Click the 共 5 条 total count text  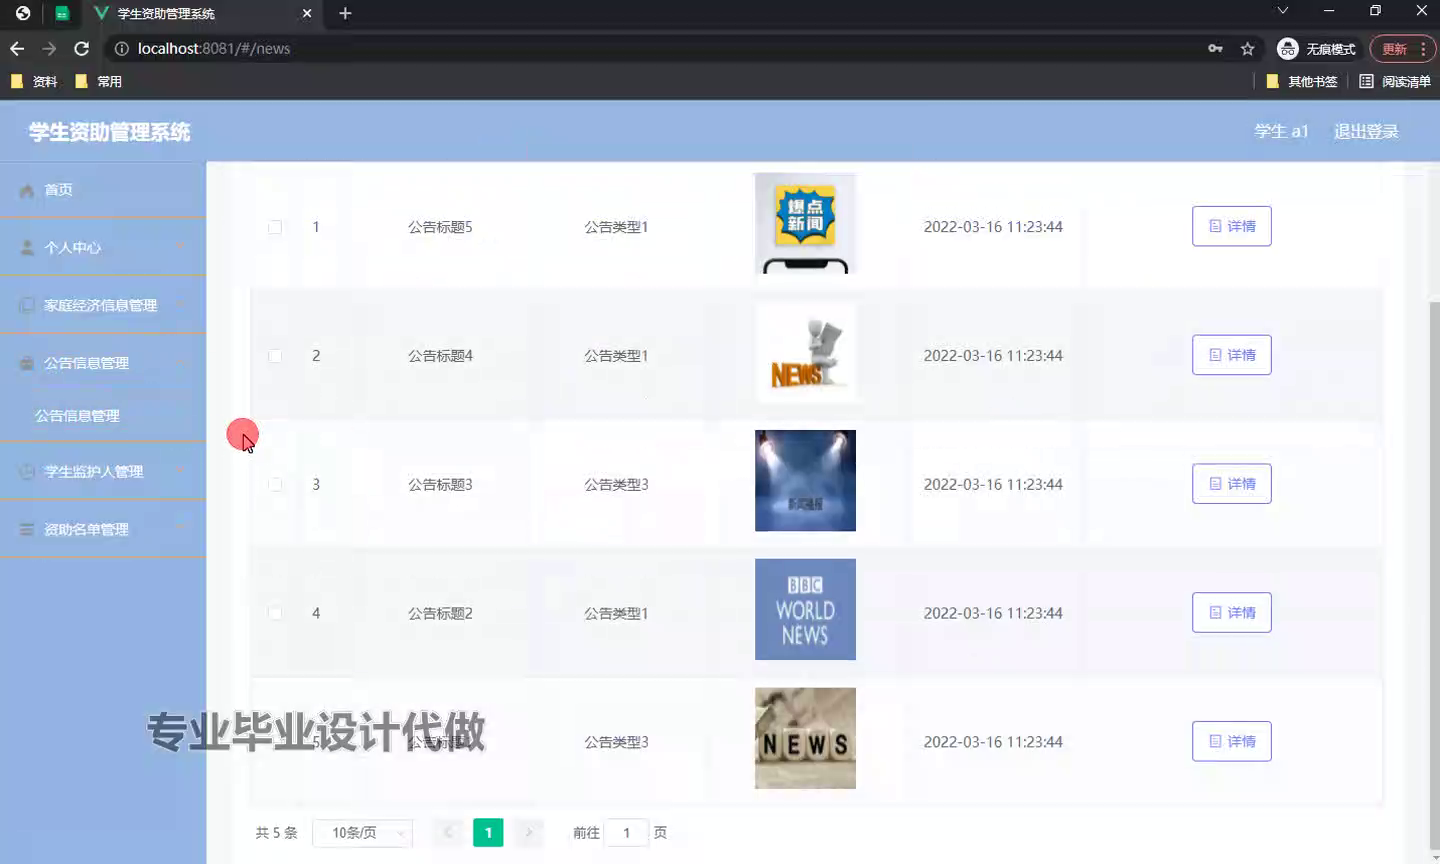276,833
